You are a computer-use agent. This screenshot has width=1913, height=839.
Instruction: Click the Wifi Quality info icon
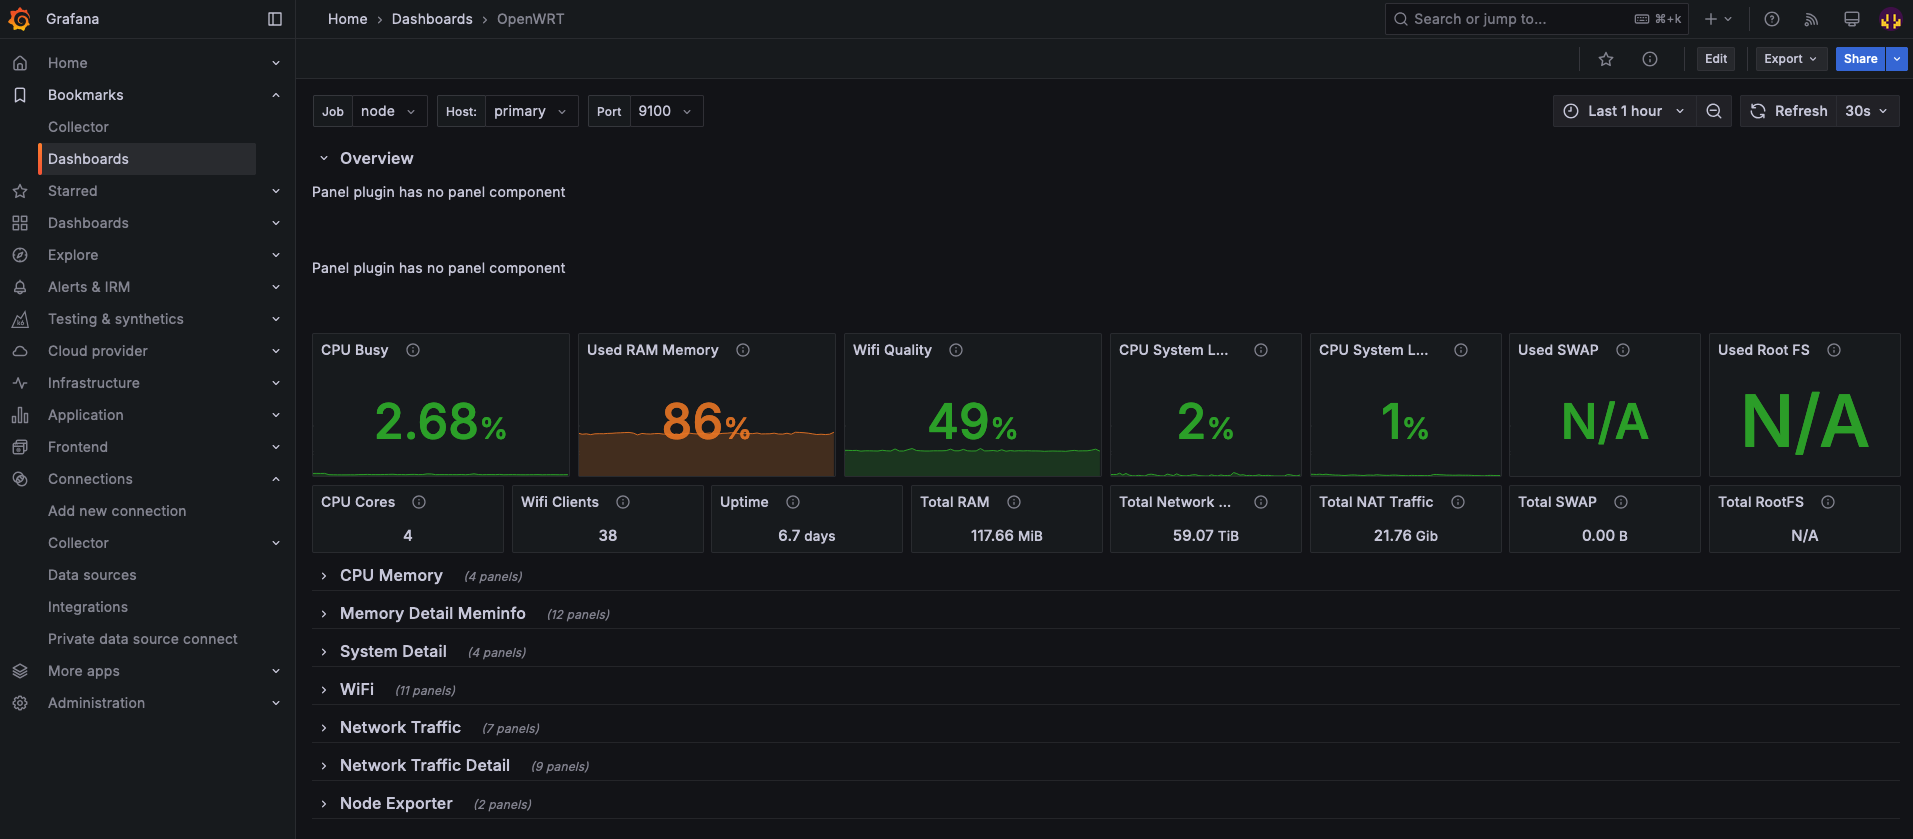click(x=956, y=350)
